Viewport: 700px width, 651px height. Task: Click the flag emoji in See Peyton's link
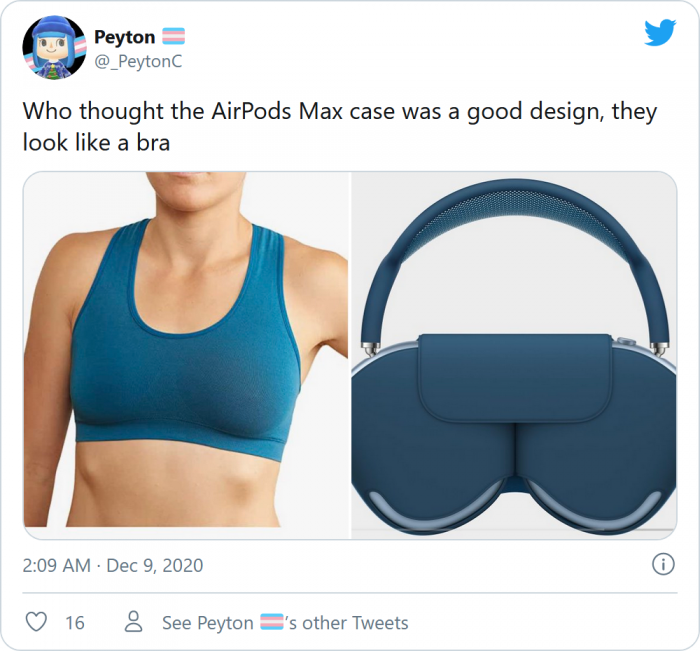[x=271, y=622]
